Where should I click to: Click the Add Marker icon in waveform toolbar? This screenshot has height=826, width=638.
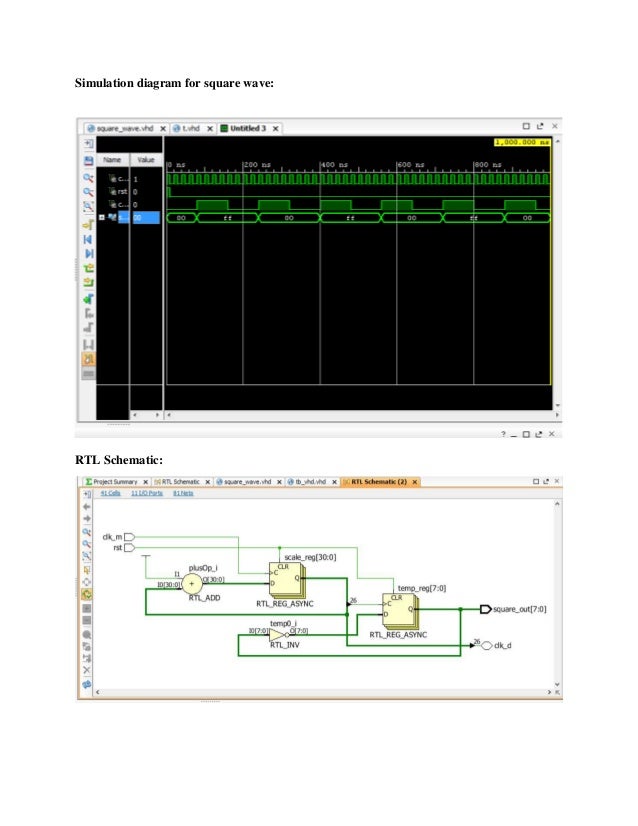point(89,299)
